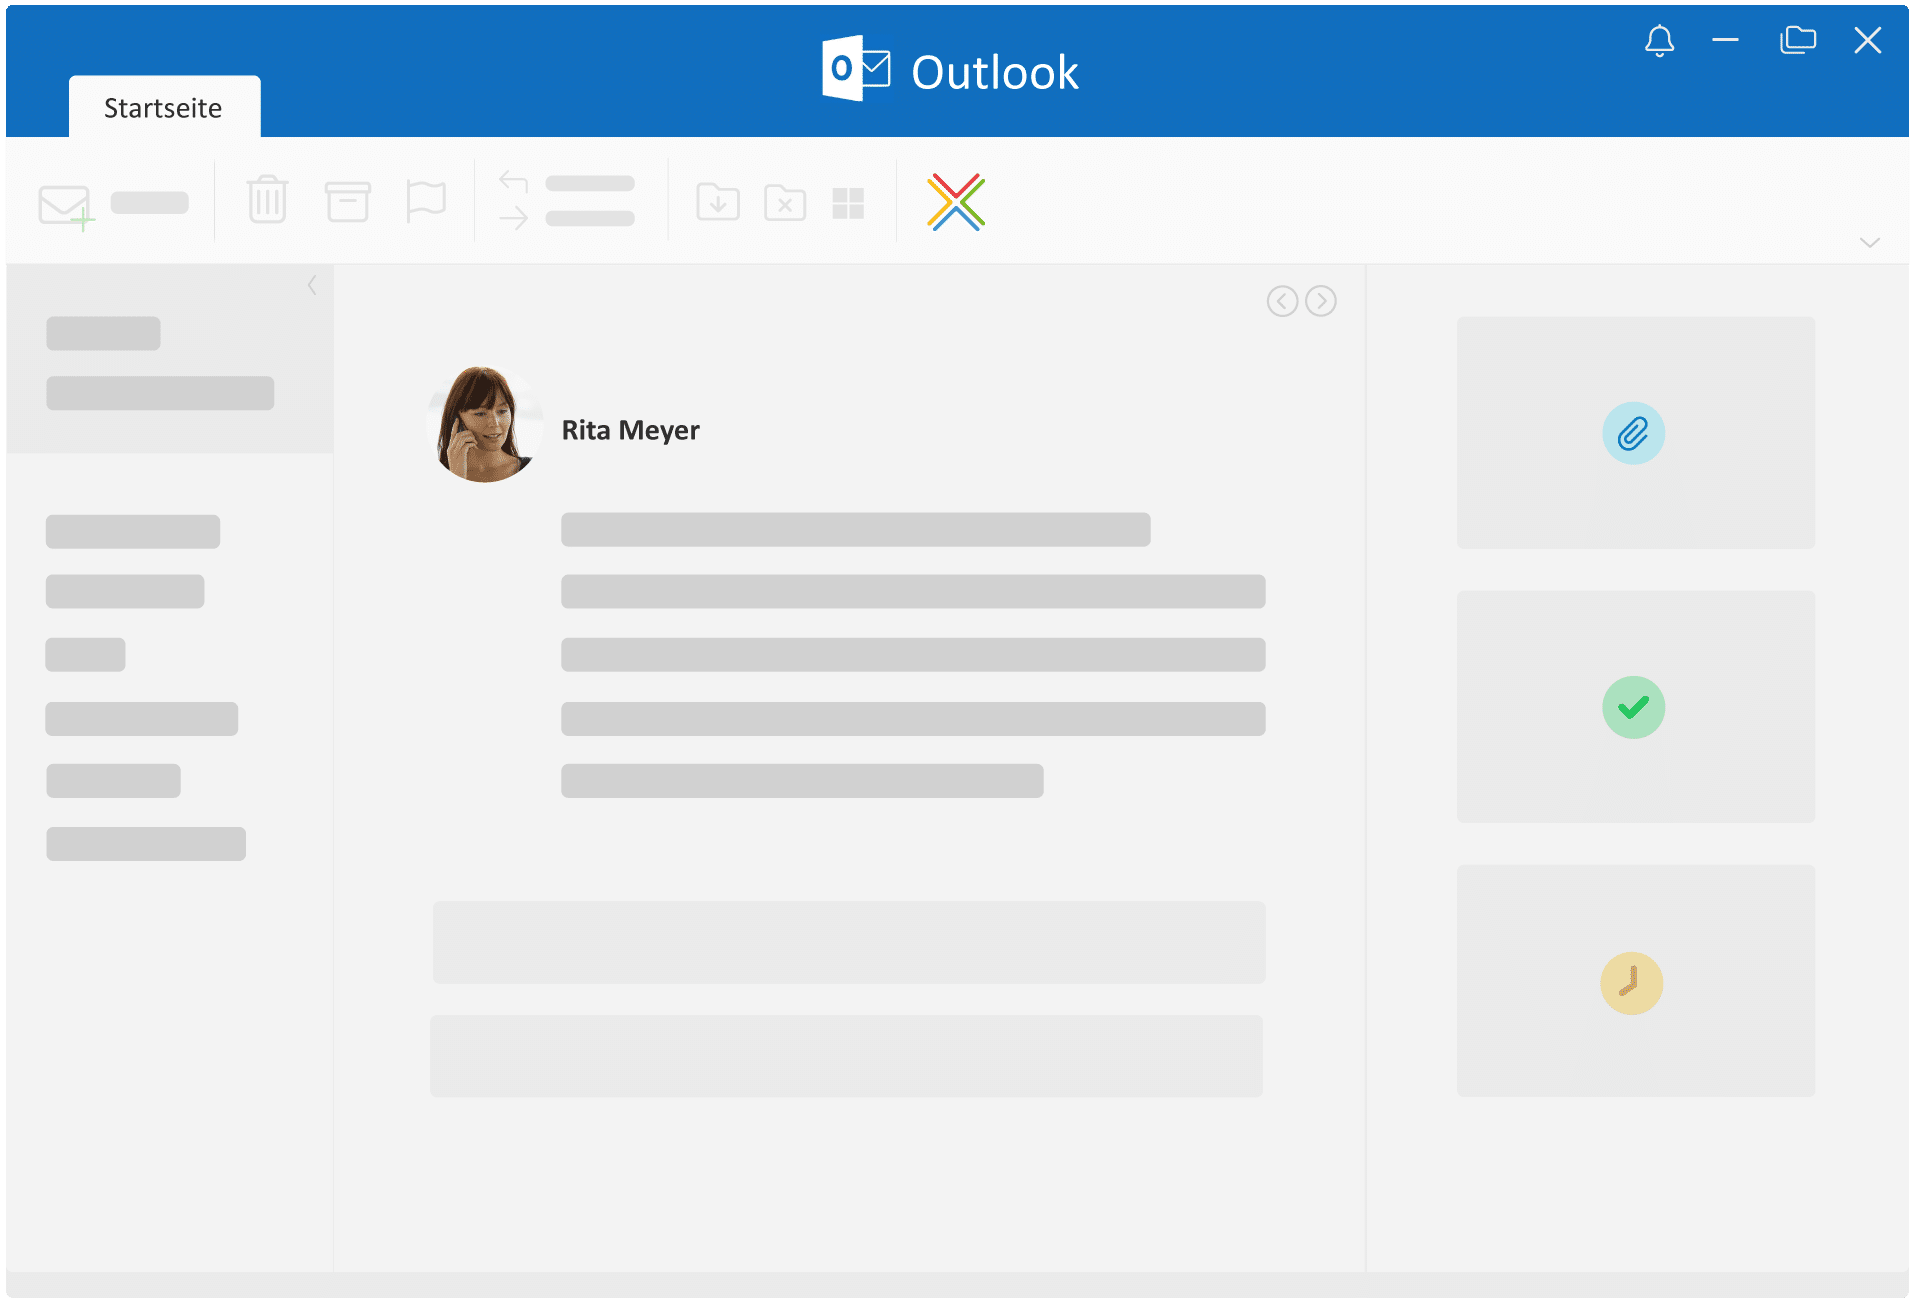Open the notifications bell
This screenshot has height=1300, width=1920.
click(x=1660, y=41)
